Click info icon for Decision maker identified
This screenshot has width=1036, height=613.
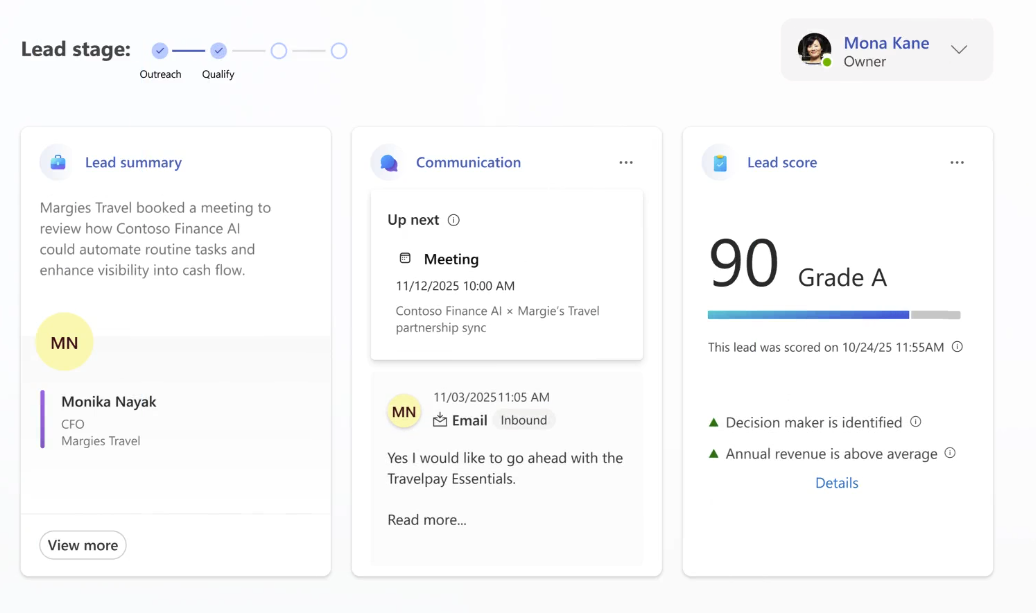coord(916,422)
